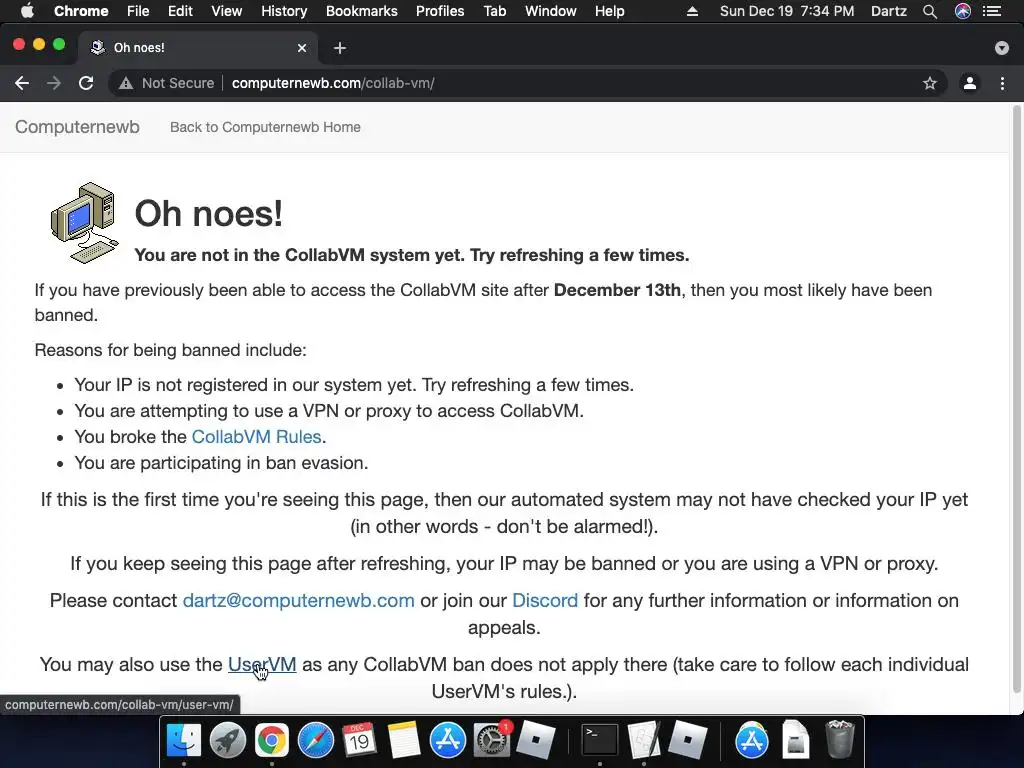Close the 'Oh noes!' tab
Viewport: 1024px width, 768px height.
point(302,48)
